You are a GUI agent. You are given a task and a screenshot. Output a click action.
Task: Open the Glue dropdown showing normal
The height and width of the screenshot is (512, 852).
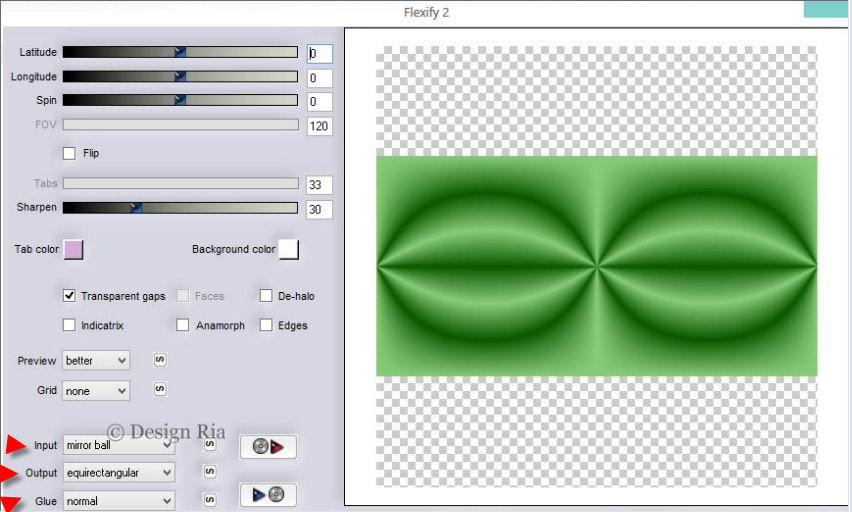tap(119, 501)
